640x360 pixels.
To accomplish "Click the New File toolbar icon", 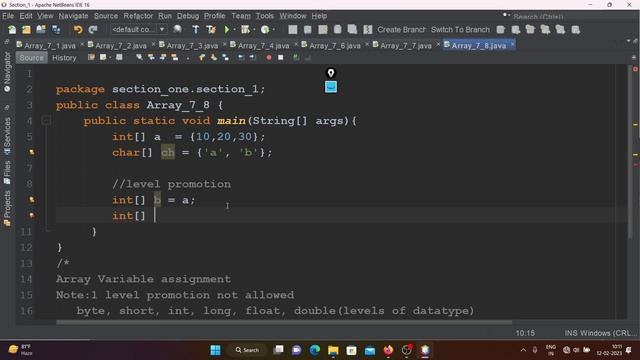I will [12, 29].
